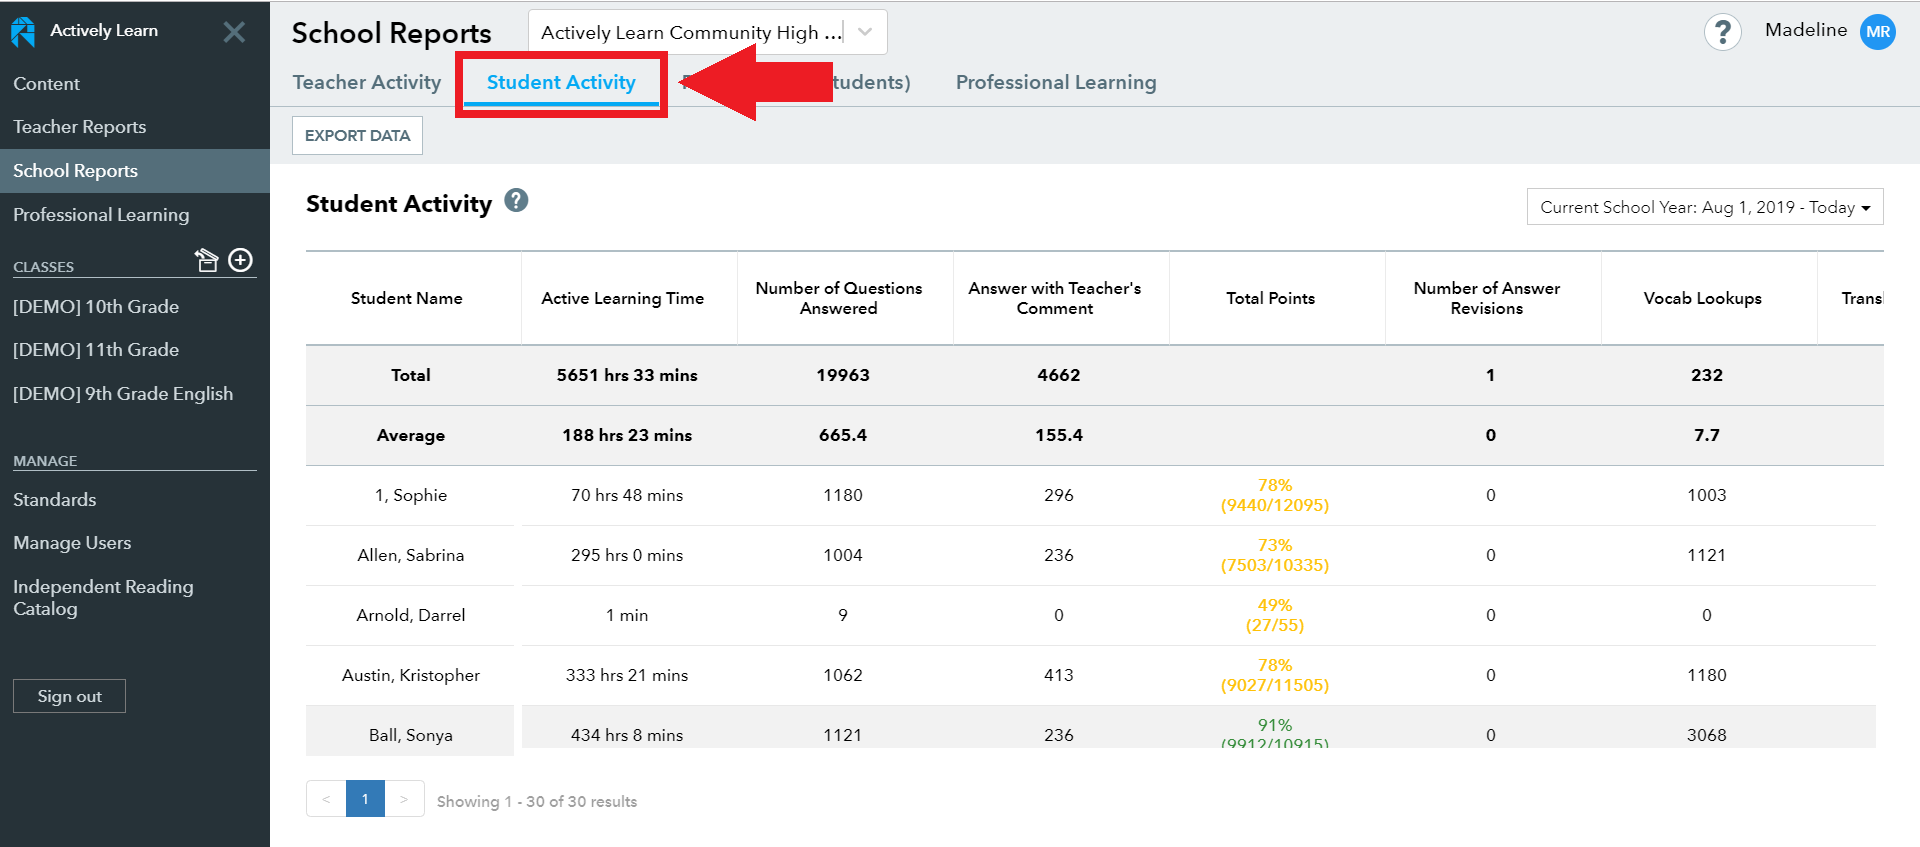Click student name Allen, Sabrina
Image resolution: width=1920 pixels, height=847 pixels.
pyautogui.click(x=410, y=555)
